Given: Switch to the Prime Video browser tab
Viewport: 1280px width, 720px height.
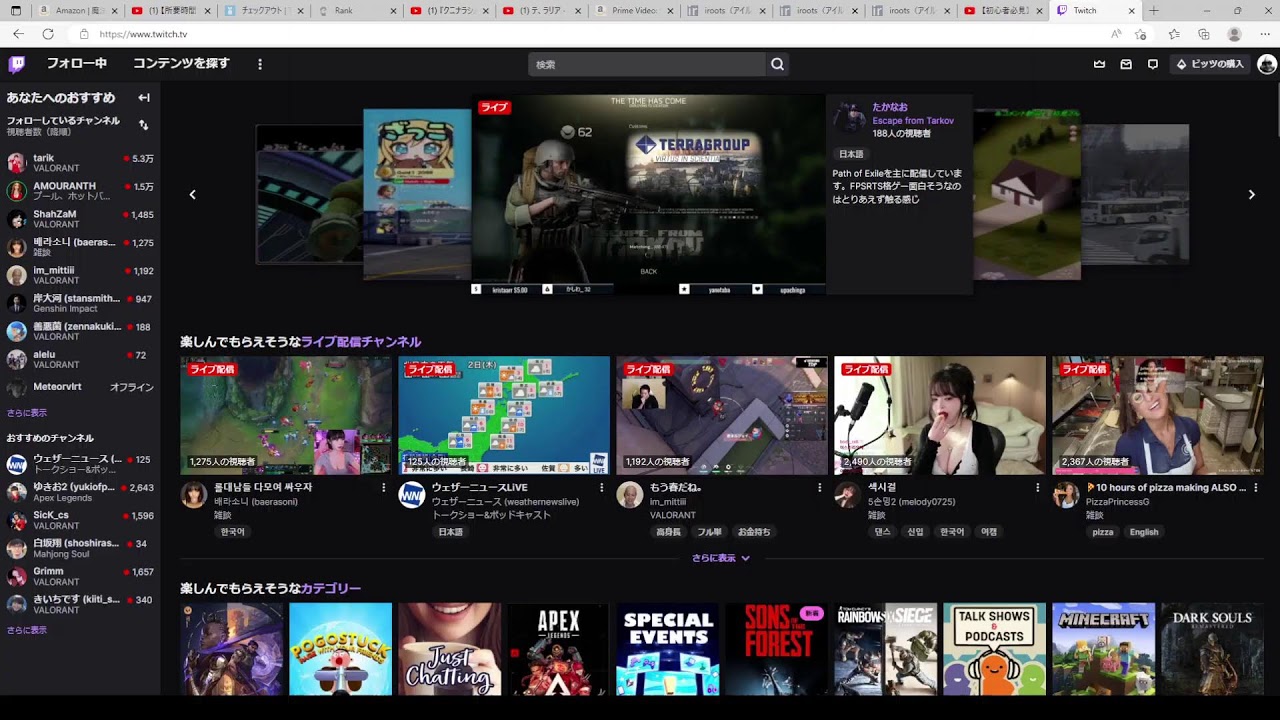Looking at the screenshot, I should coord(634,11).
